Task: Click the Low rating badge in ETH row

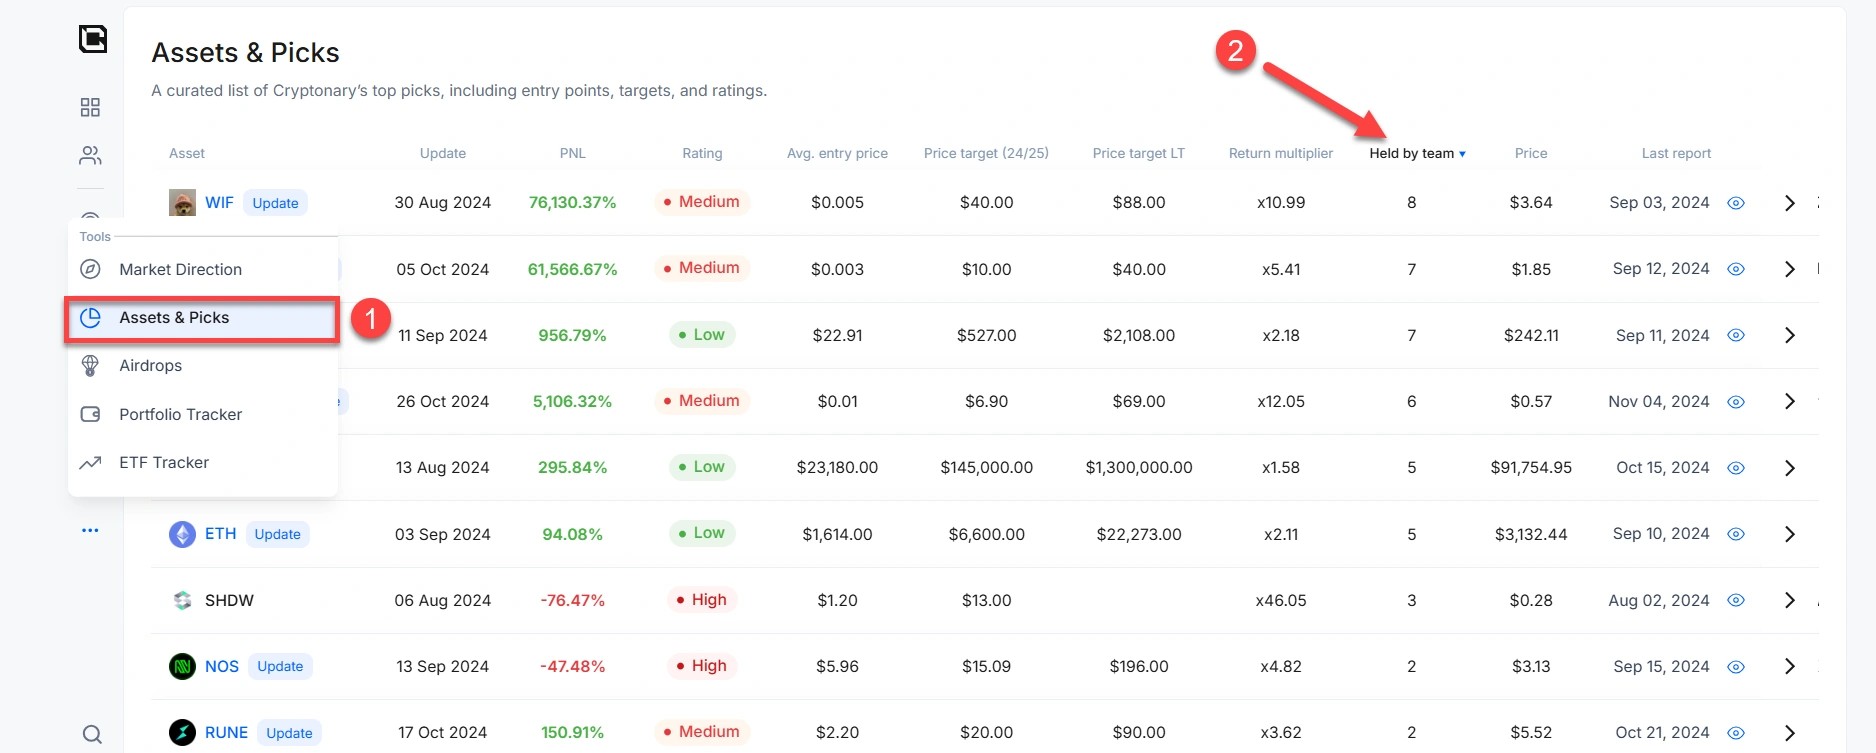Action: (702, 534)
